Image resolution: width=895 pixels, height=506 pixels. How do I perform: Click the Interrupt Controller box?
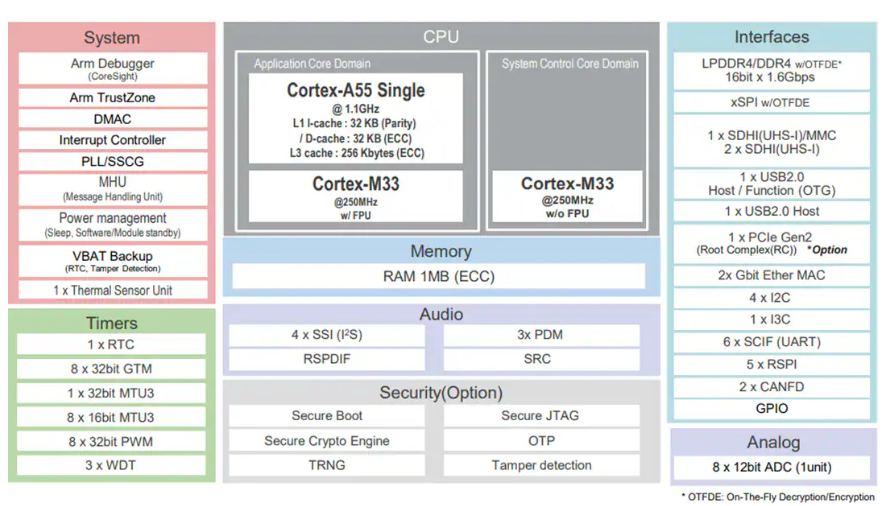tap(112, 140)
